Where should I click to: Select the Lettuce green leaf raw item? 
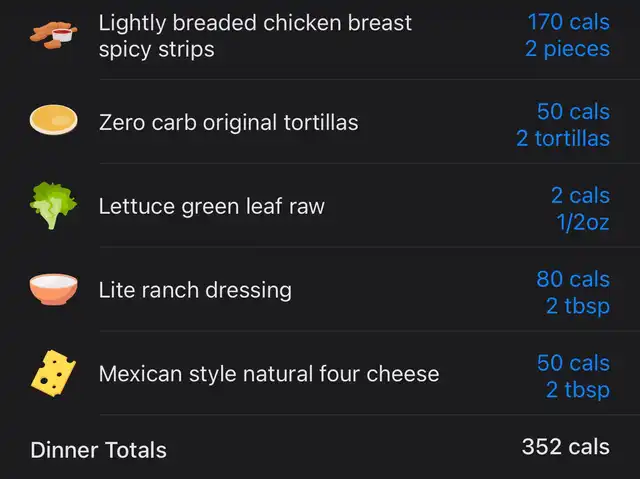pyautogui.click(x=211, y=206)
